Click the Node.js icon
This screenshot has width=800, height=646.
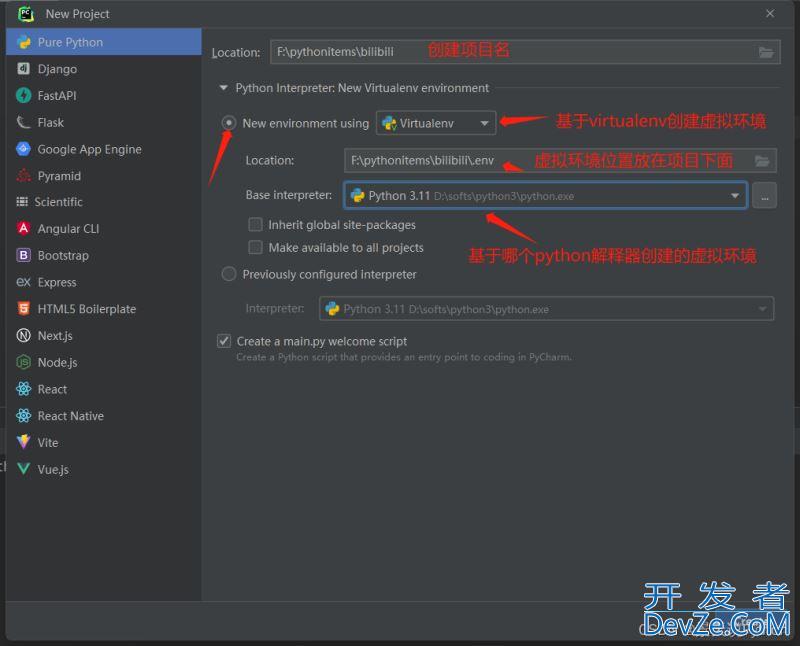(x=23, y=362)
